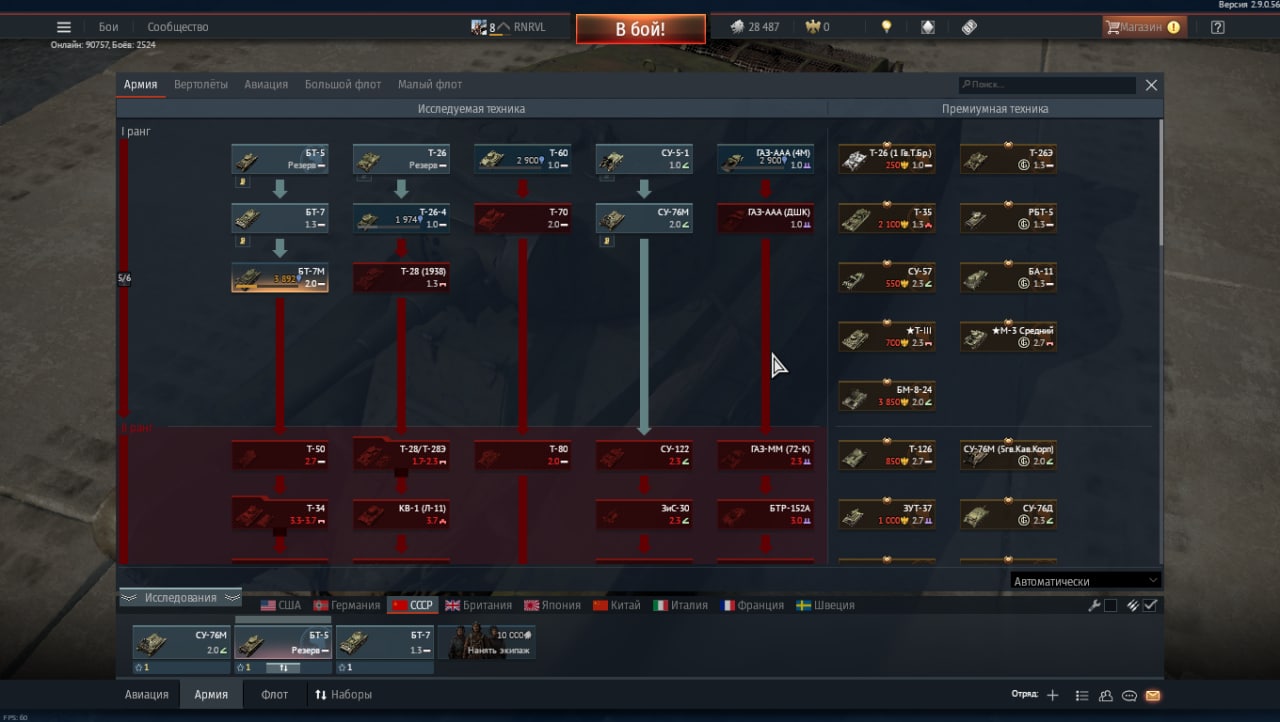Select premium Т-26Э tank
Image resolution: width=1280 pixels, height=722 pixels.
tap(1009, 159)
